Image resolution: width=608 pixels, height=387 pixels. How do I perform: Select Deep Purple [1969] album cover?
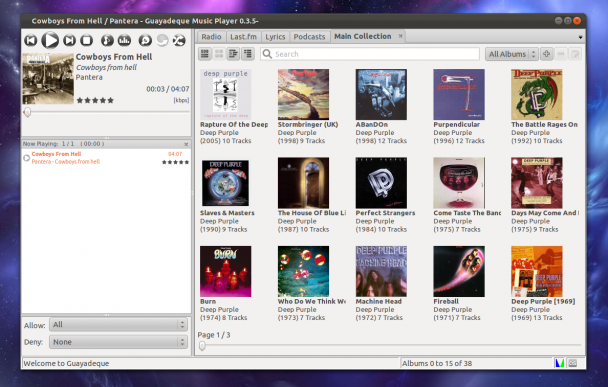pyautogui.click(x=537, y=271)
